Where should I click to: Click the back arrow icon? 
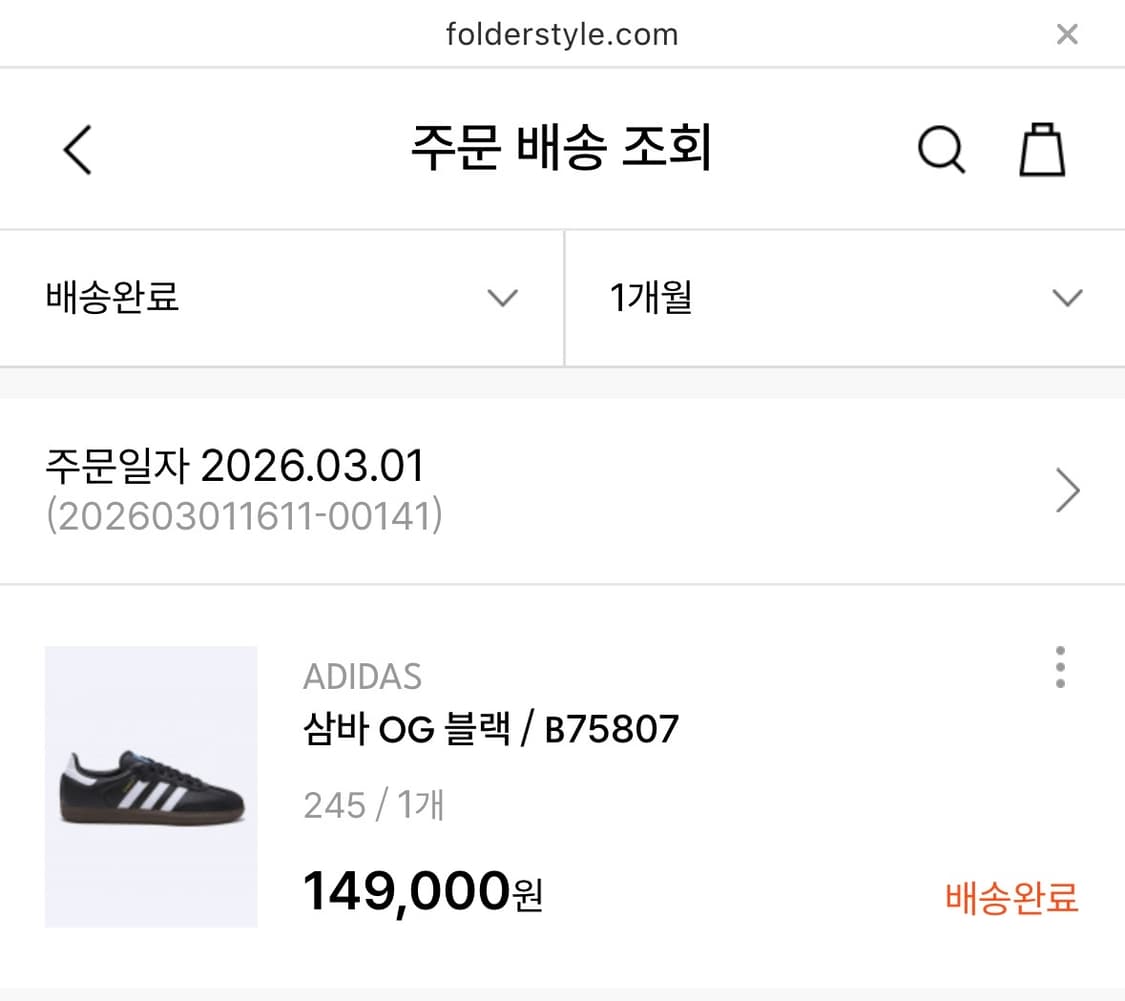point(77,149)
